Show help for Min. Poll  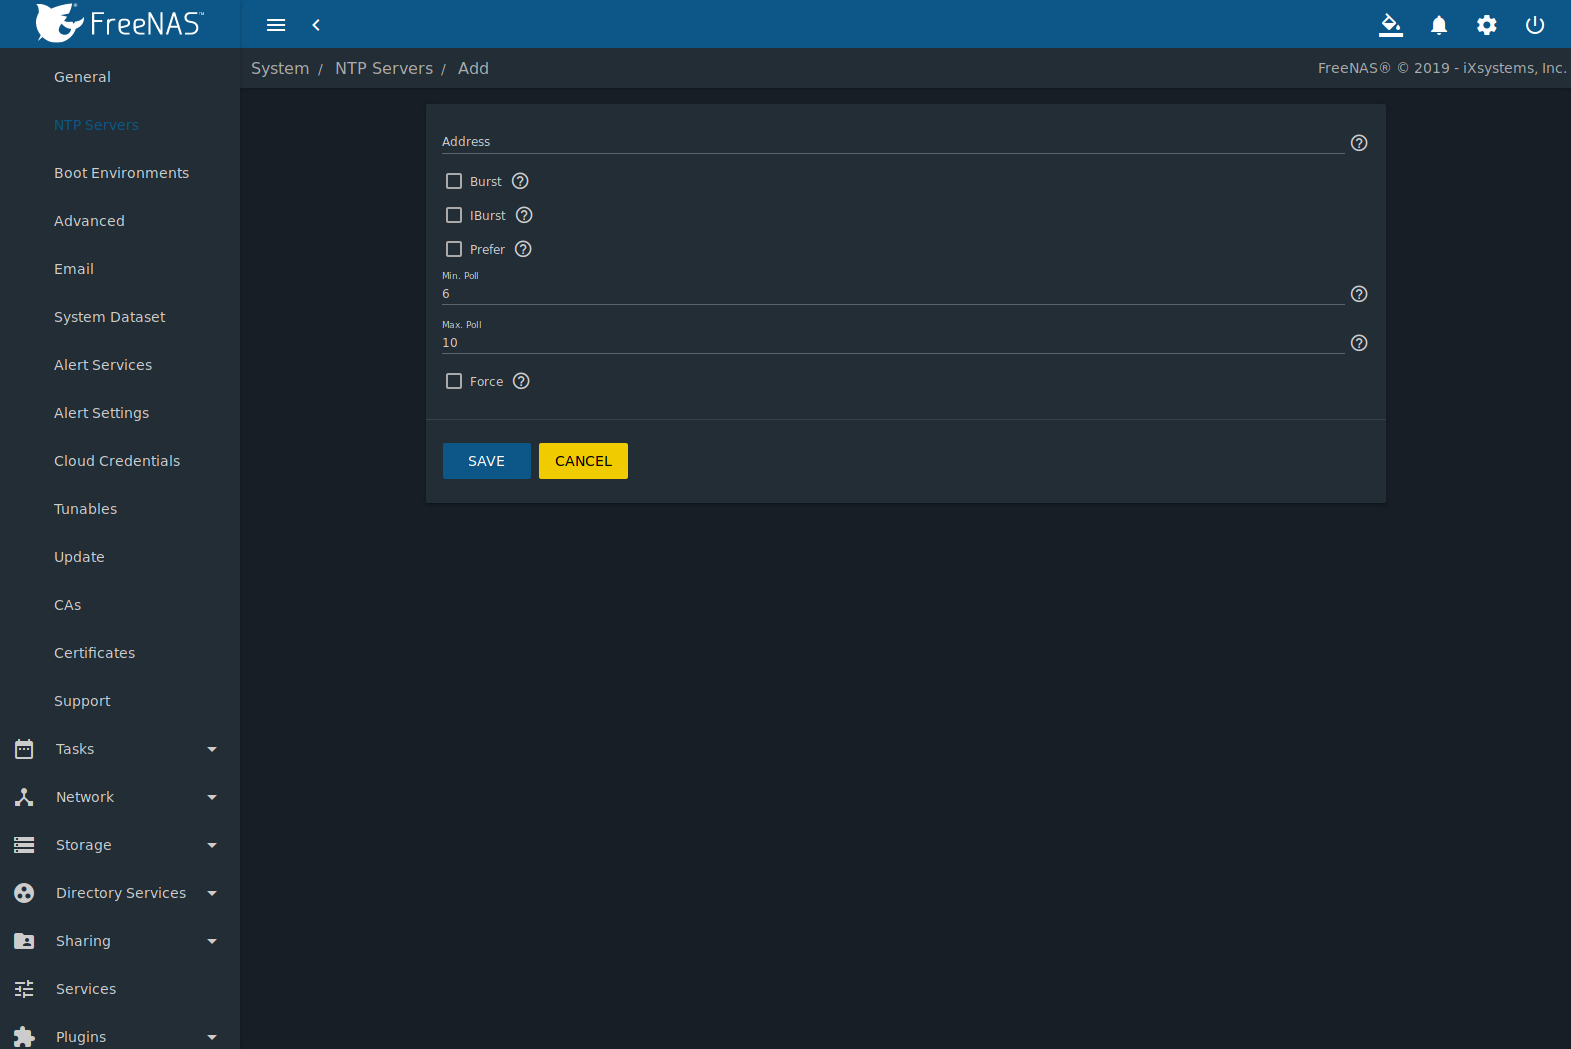tap(1359, 294)
